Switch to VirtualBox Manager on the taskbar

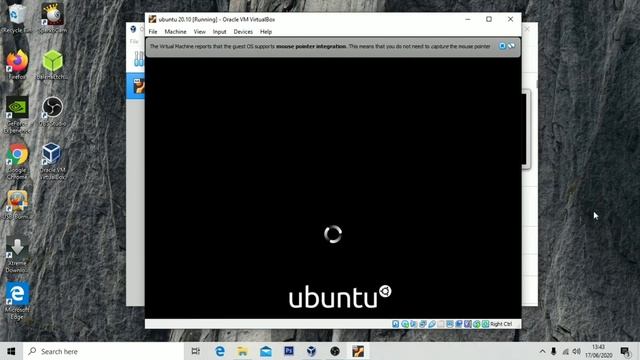[312, 351]
